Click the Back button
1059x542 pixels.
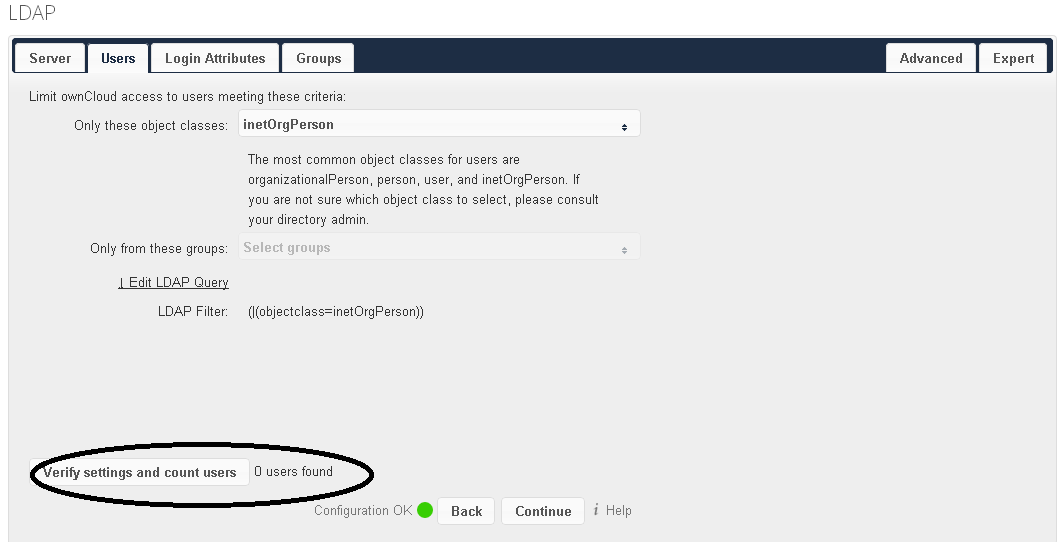point(466,511)
